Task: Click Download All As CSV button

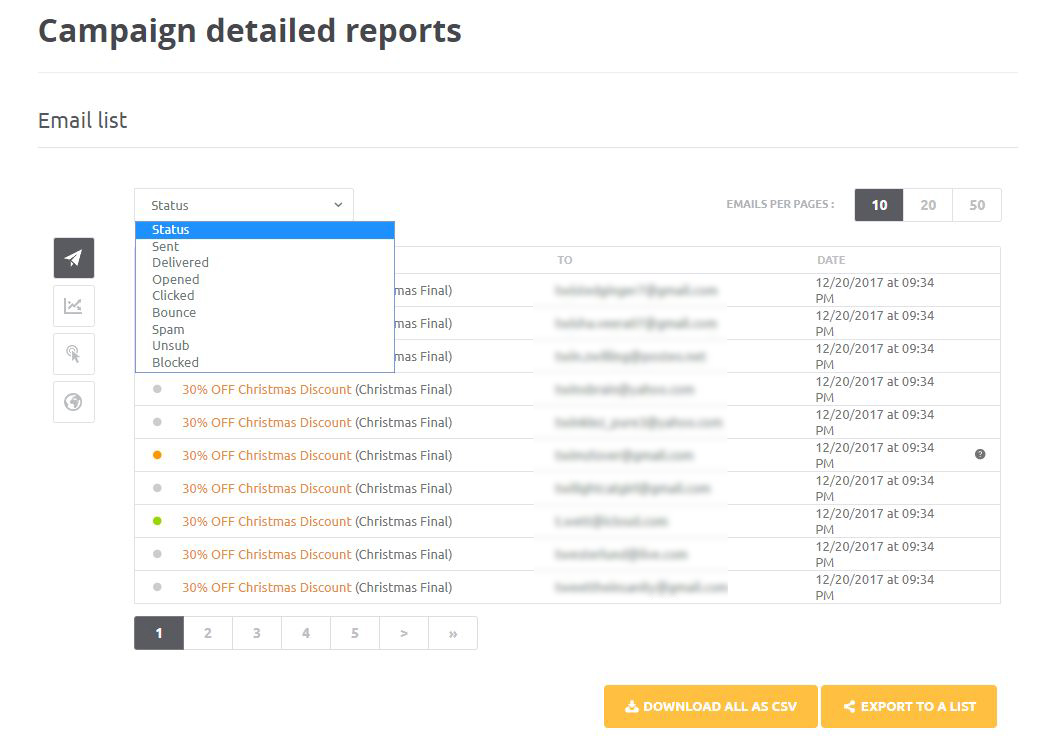Action: click(x=710, y=707)
